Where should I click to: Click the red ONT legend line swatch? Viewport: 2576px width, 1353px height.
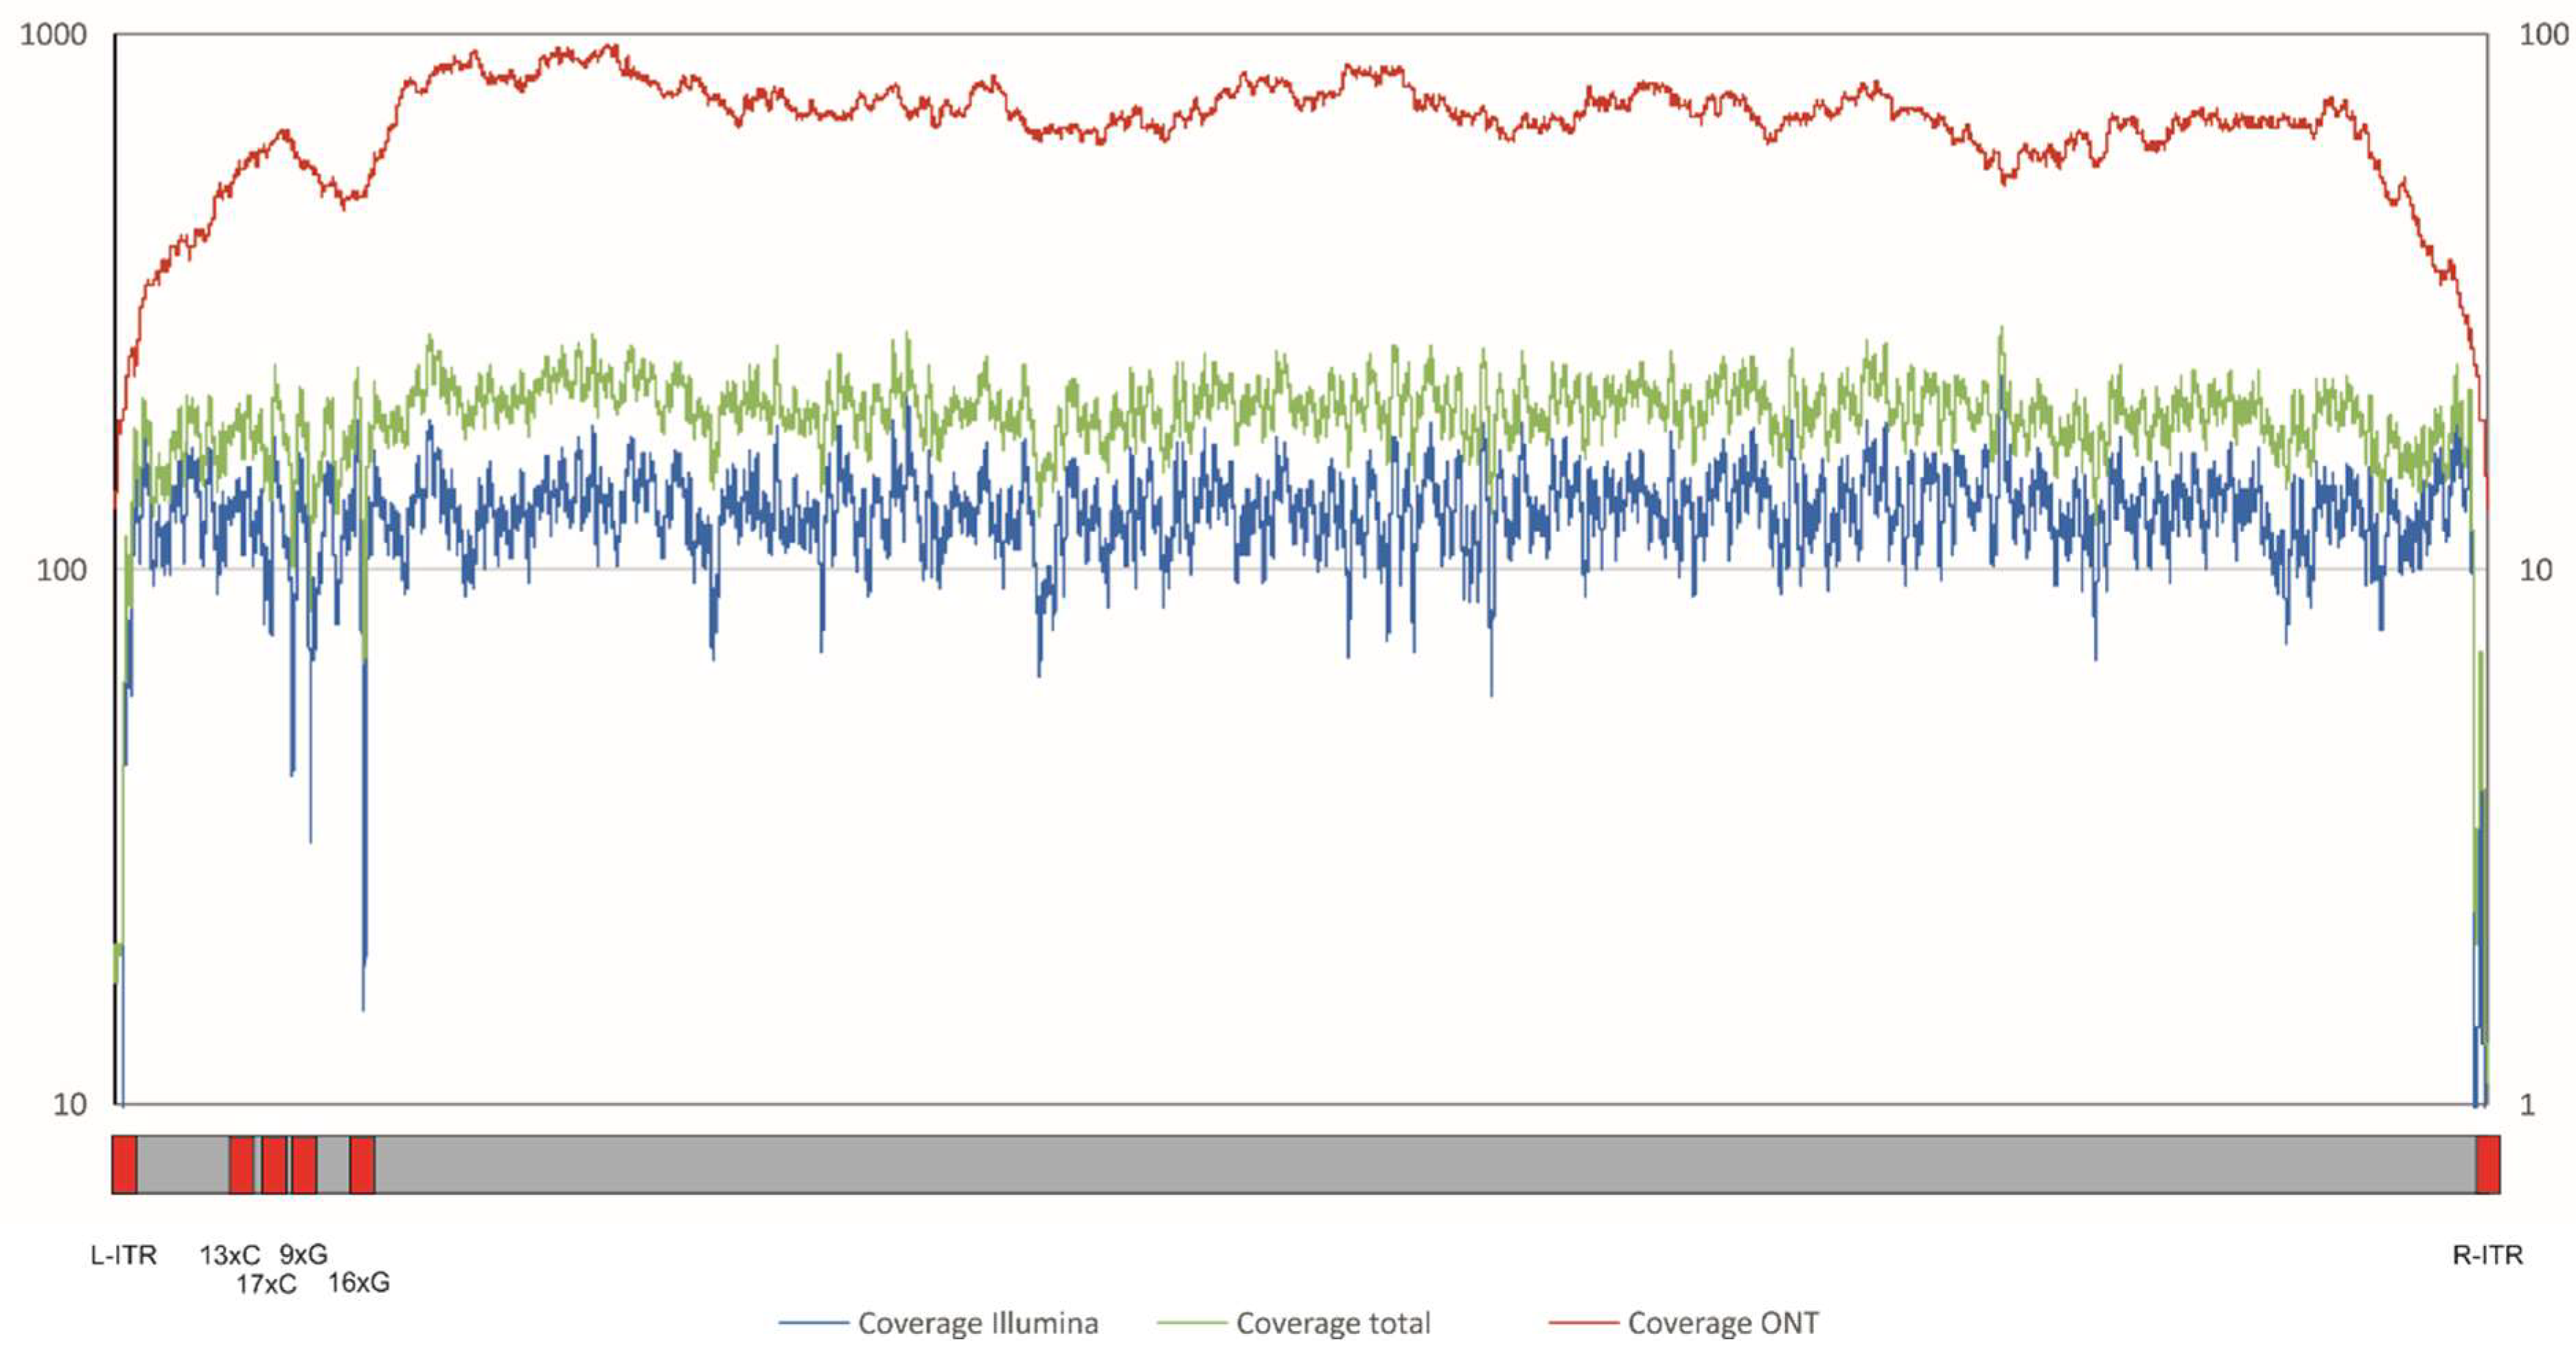[1583, 1323]
